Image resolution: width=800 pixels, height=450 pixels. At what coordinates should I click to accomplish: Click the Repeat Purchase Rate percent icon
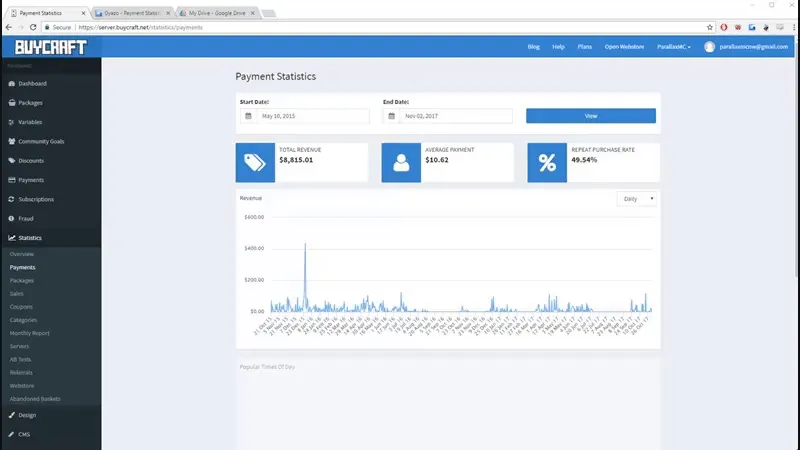[x=547, y=163]
